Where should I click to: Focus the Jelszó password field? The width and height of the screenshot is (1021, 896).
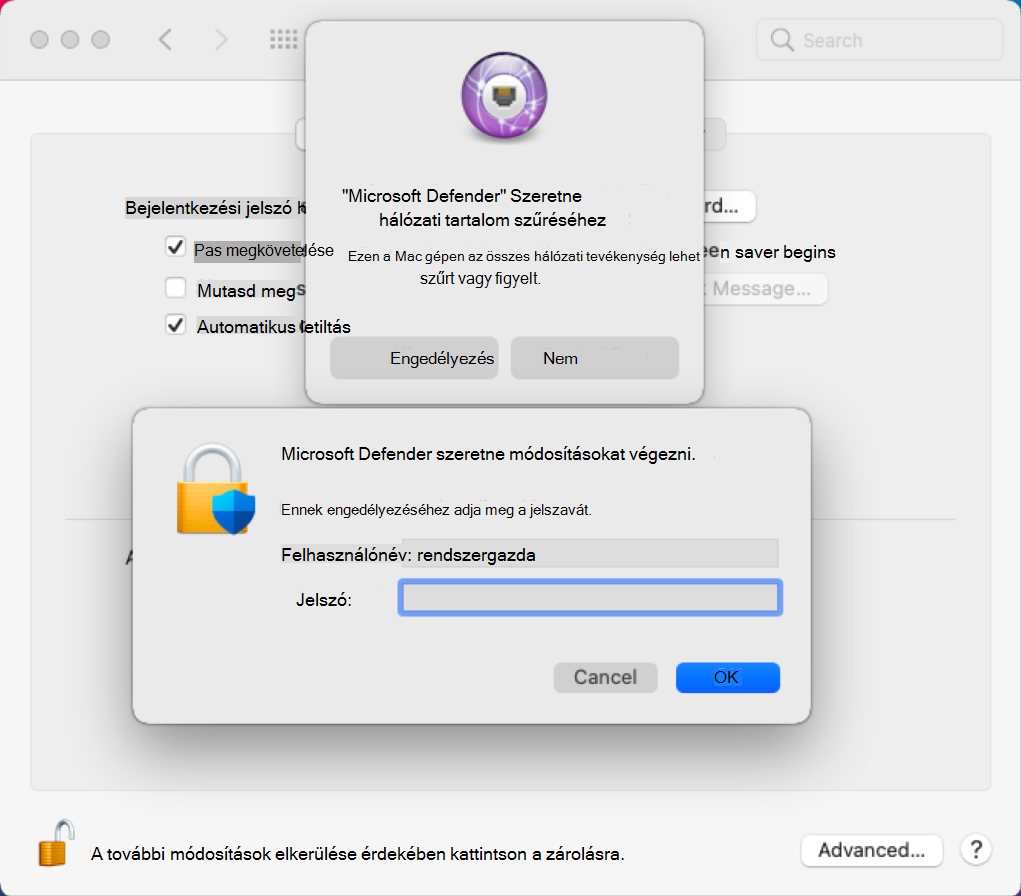590,598
